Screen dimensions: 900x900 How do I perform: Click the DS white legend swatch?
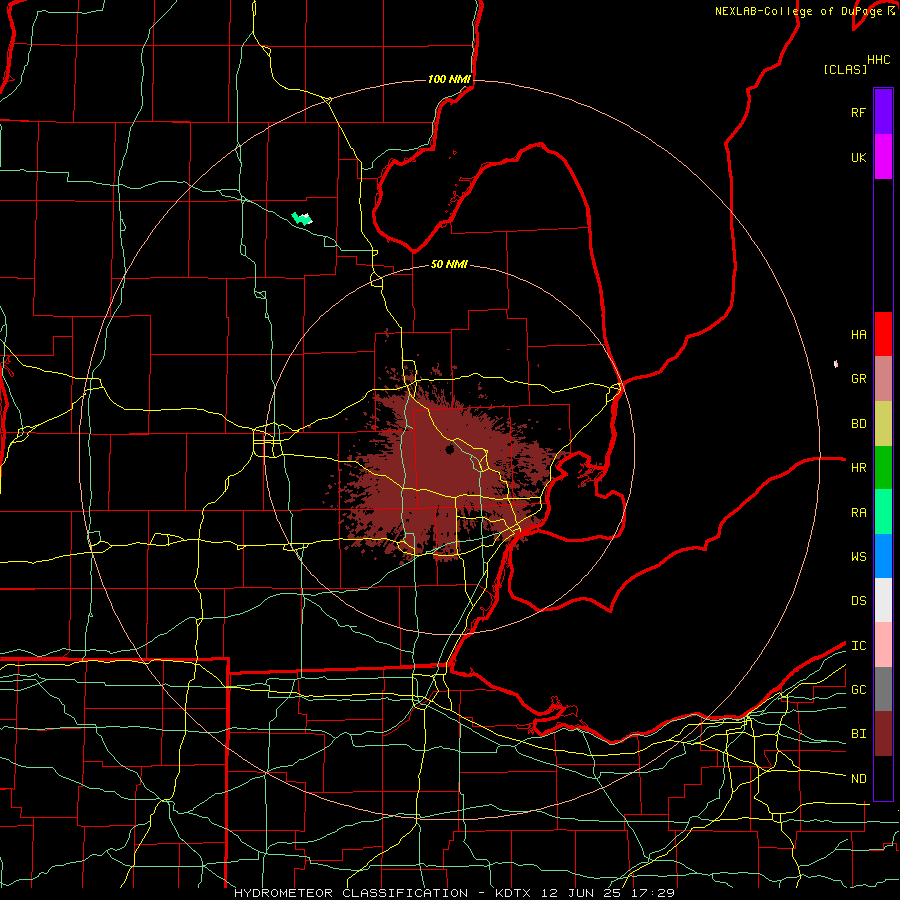tap(883, 600)
